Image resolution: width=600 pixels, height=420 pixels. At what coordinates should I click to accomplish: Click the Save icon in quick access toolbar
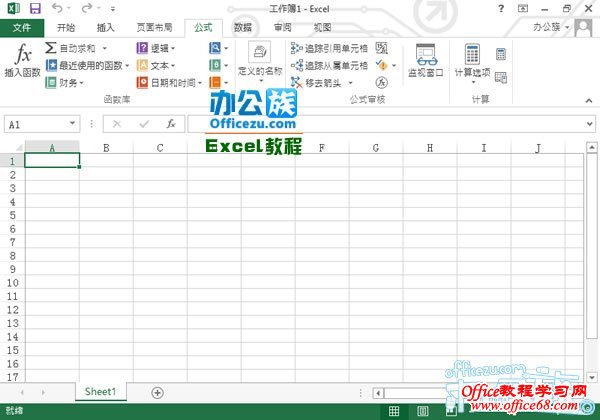point(35,8)
